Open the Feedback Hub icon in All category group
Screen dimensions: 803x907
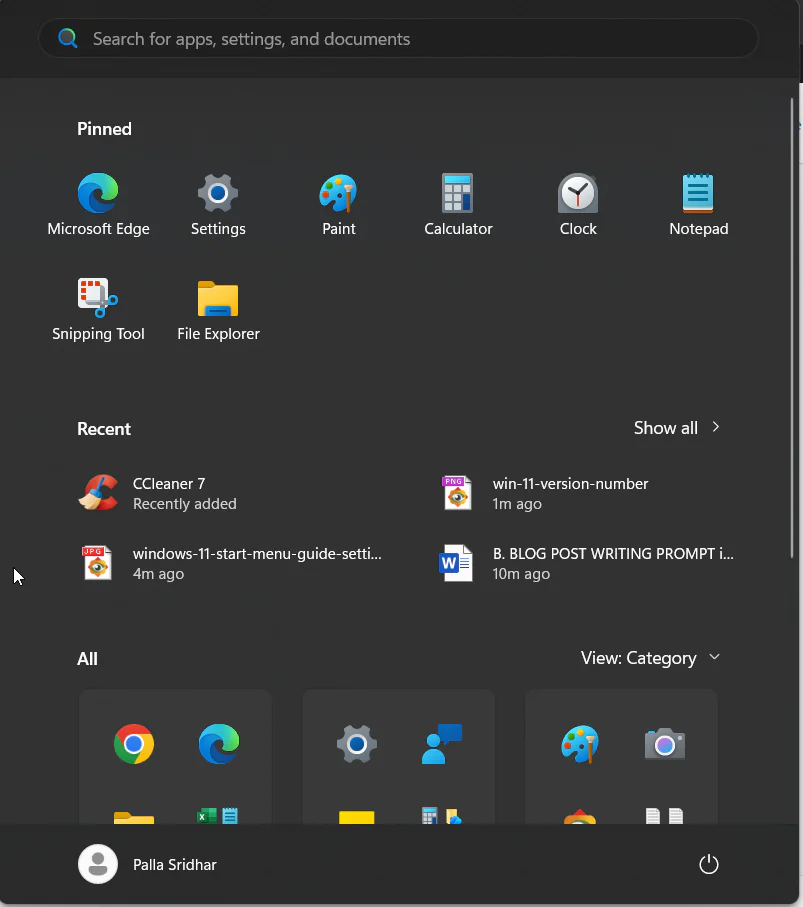pos(442,744)
